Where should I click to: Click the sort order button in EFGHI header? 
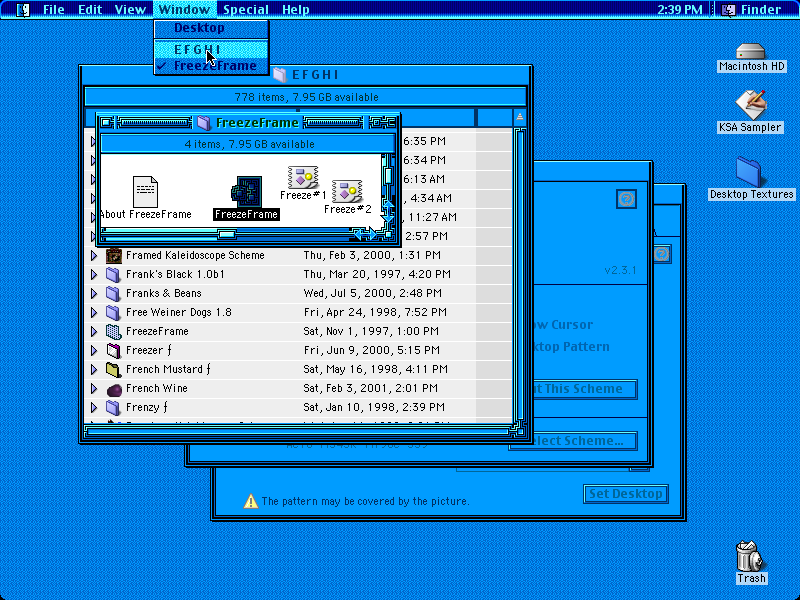tap(519, 117)
